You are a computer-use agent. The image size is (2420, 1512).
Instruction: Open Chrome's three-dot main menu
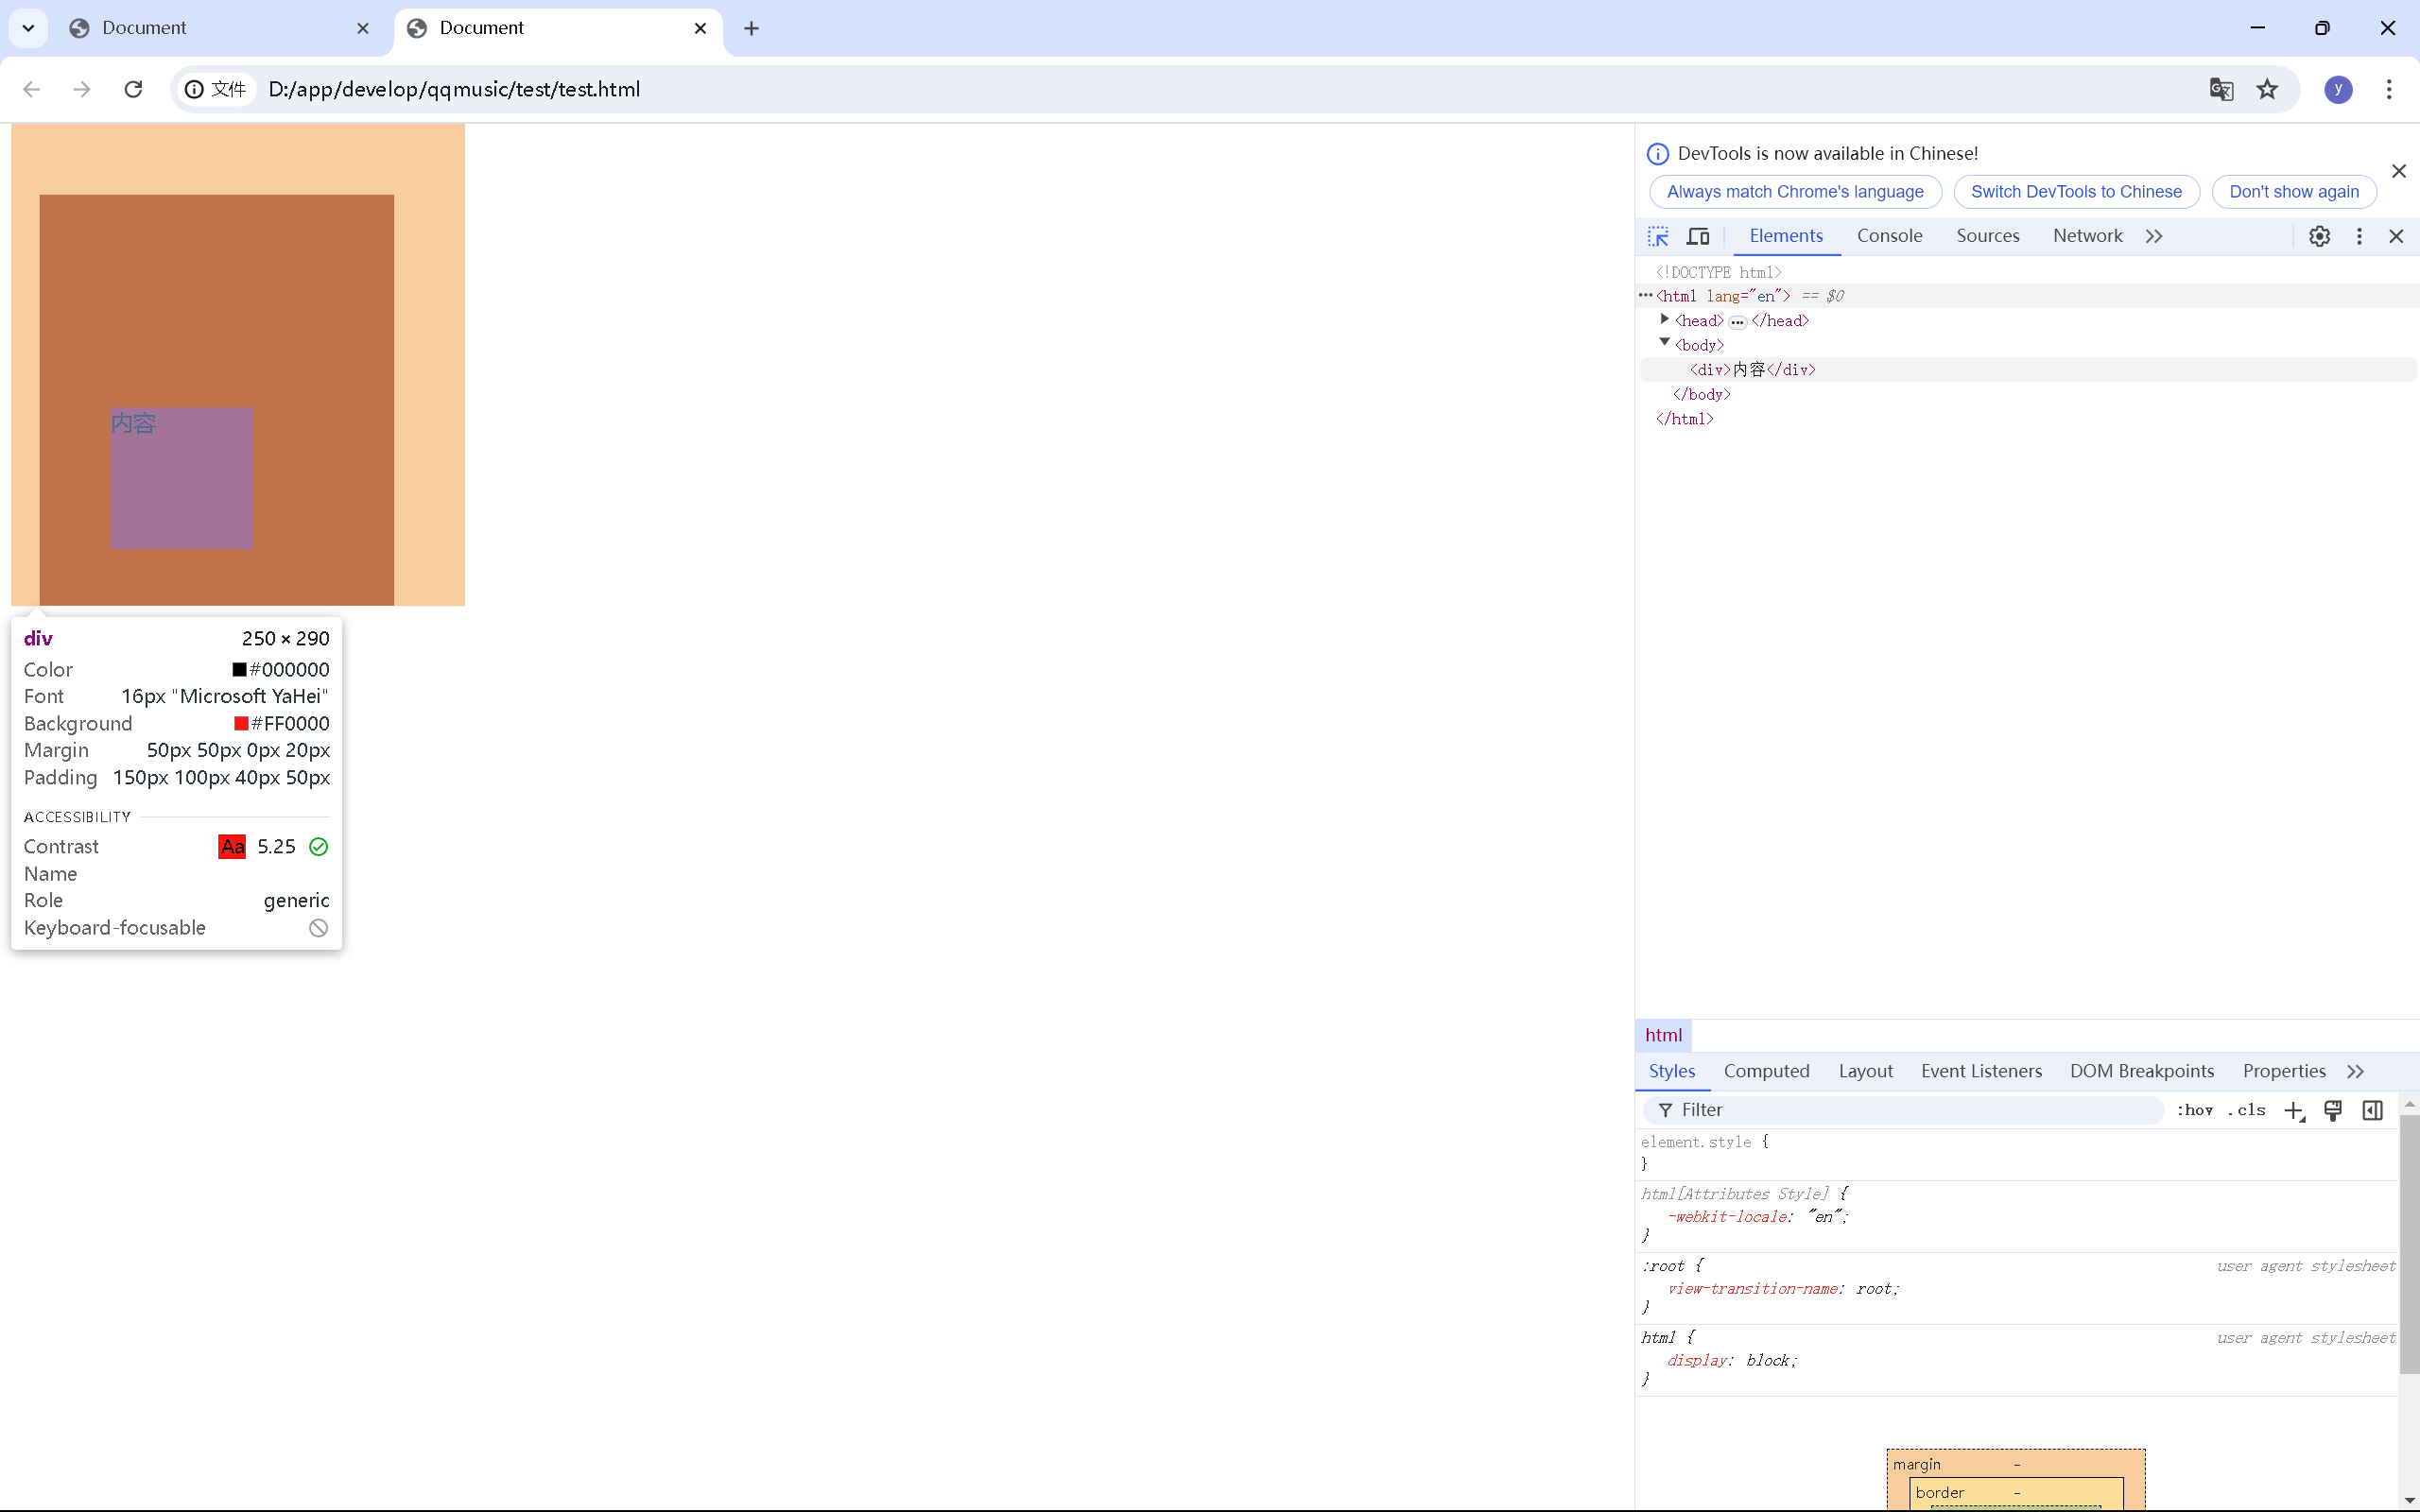click(x=2389, y=89)
